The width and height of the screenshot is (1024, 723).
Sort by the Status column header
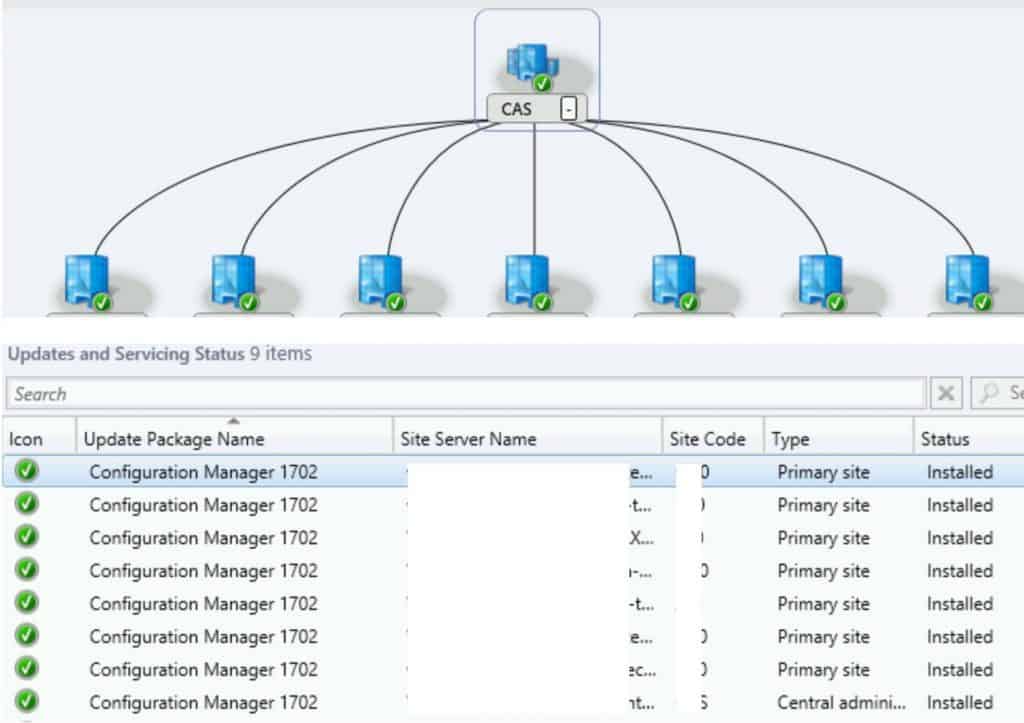[x=969, y=439]
